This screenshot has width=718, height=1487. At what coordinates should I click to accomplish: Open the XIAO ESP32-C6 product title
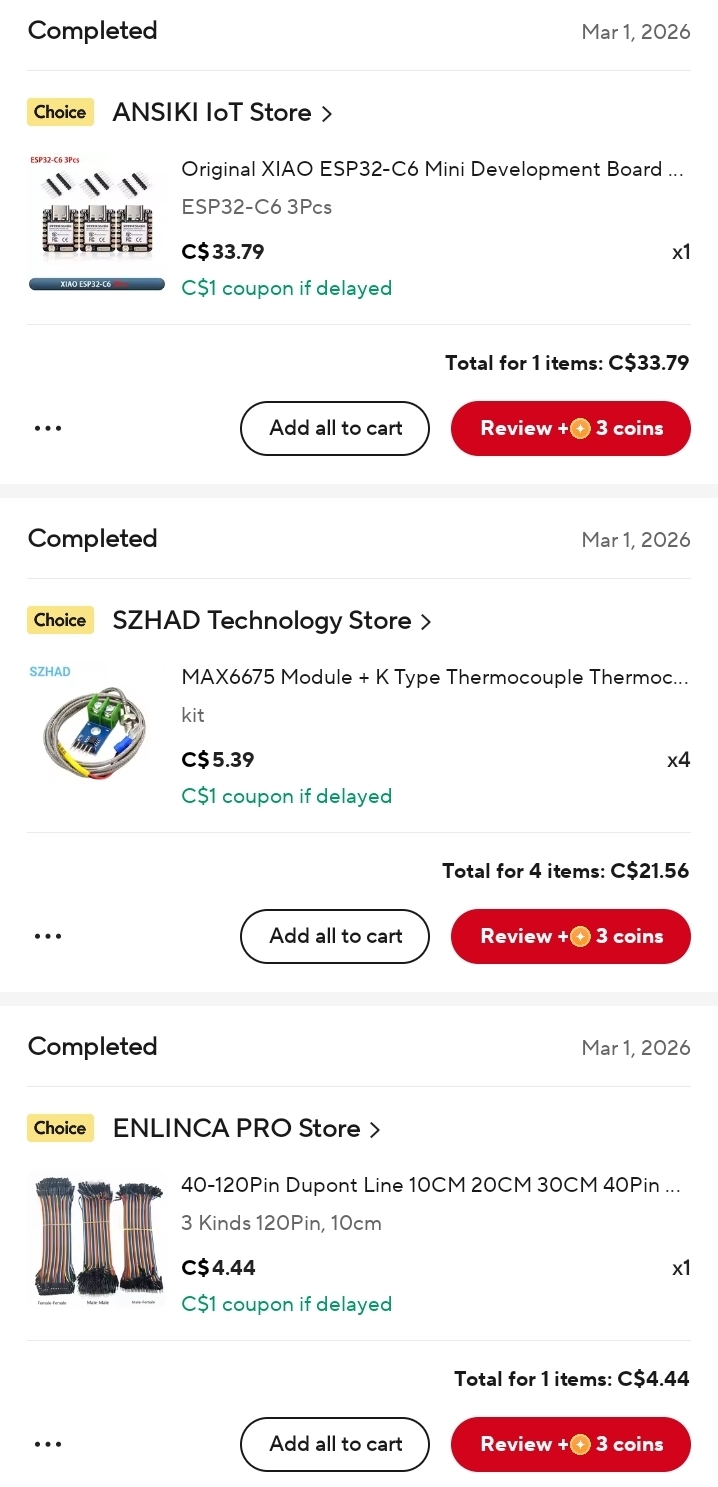click(433, 169)
